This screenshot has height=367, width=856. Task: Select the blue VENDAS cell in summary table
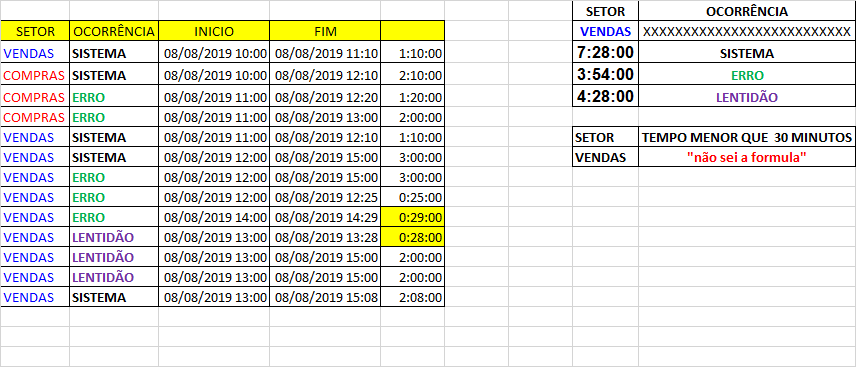click(605, 32)
